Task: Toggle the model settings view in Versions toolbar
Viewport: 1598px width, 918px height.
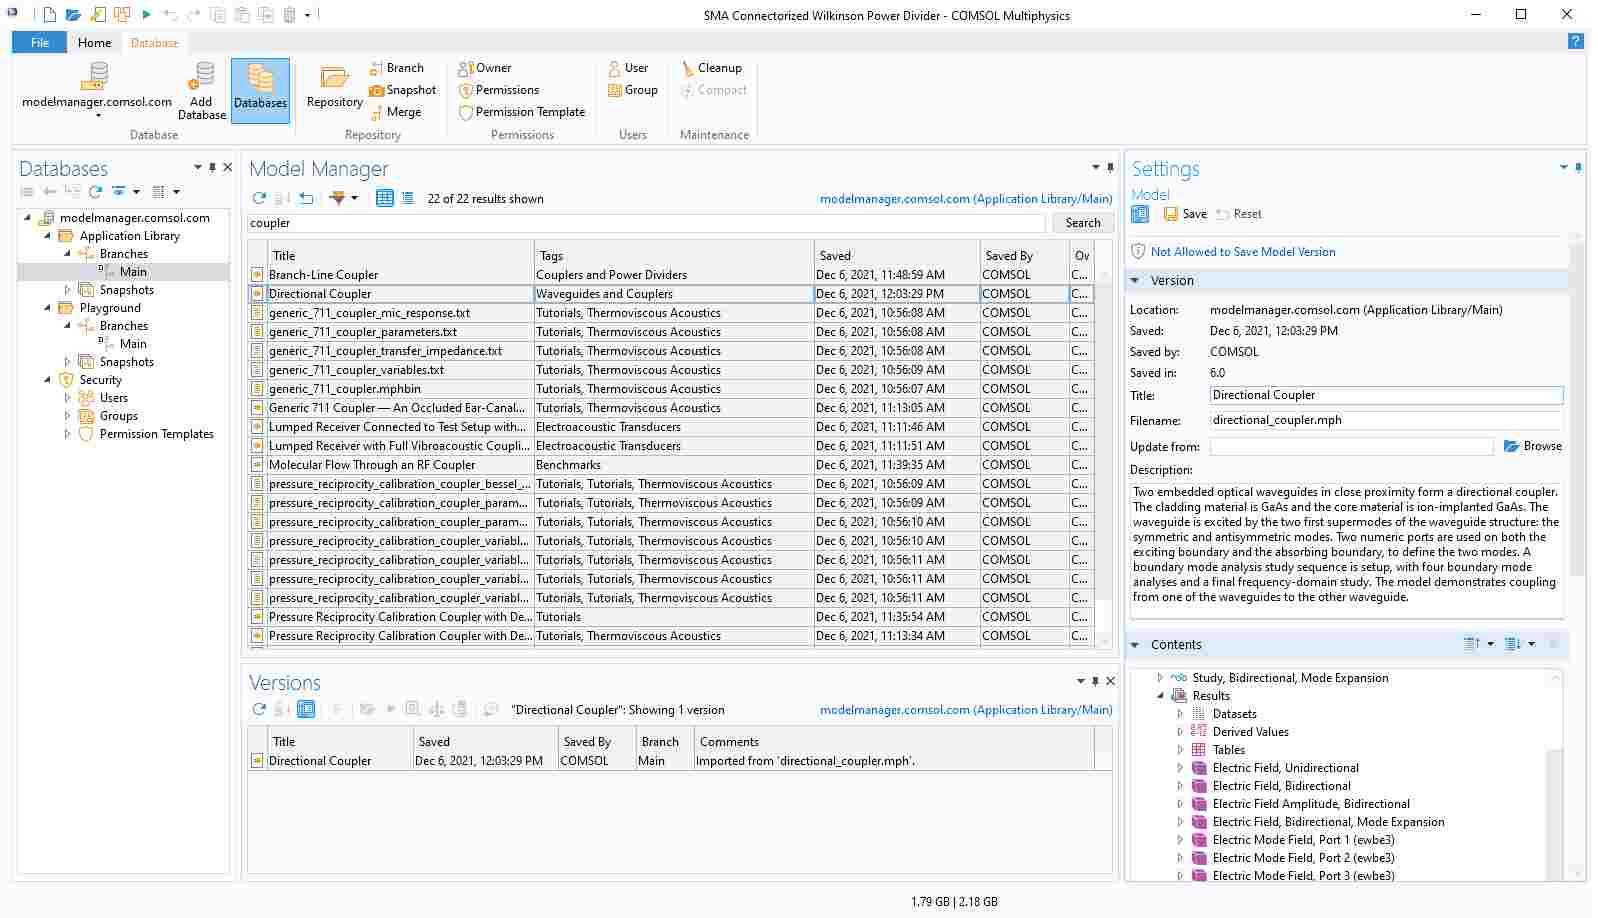Action: point(307,709)
